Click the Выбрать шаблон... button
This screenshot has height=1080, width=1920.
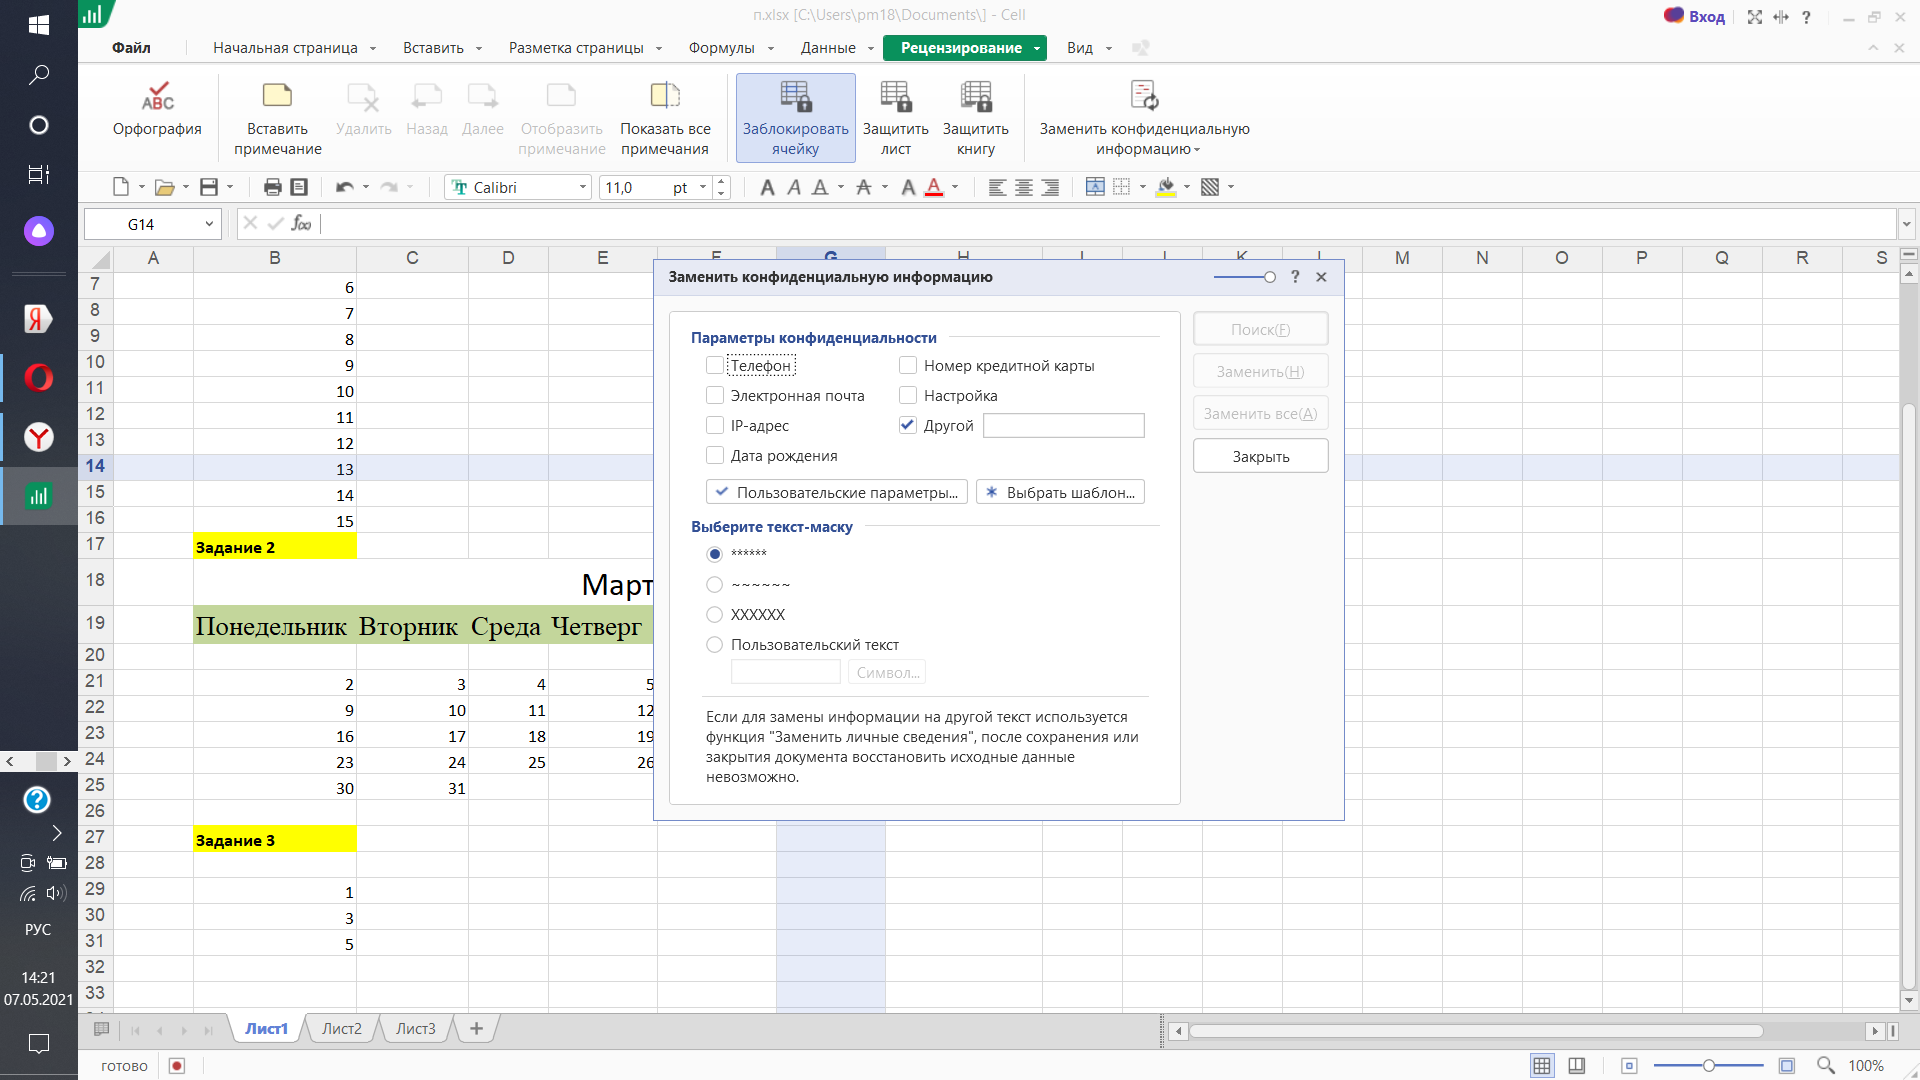pyautogui.click(x=1060, y=492)
